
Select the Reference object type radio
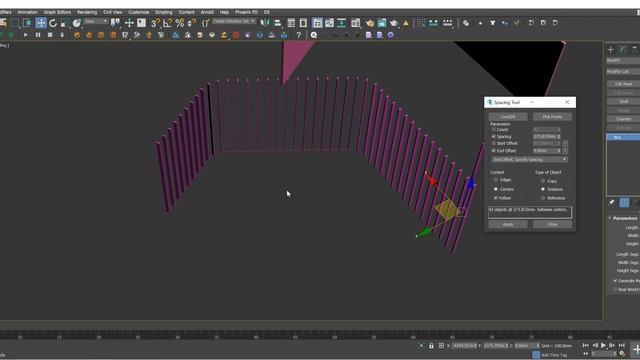coord(543,198)
